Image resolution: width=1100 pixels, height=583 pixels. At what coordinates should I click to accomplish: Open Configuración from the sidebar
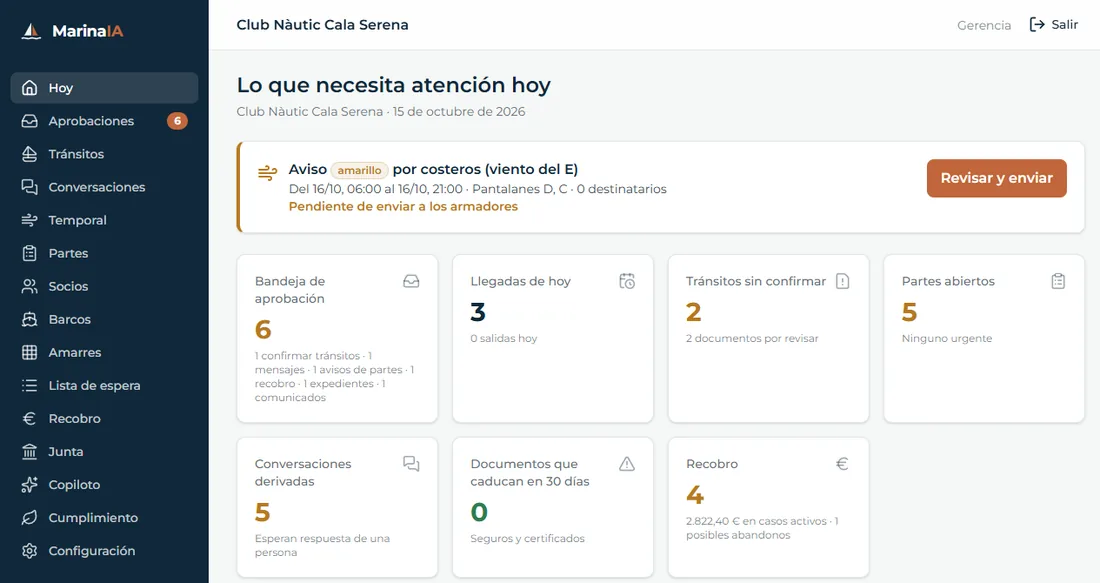(x=105, y=550)
